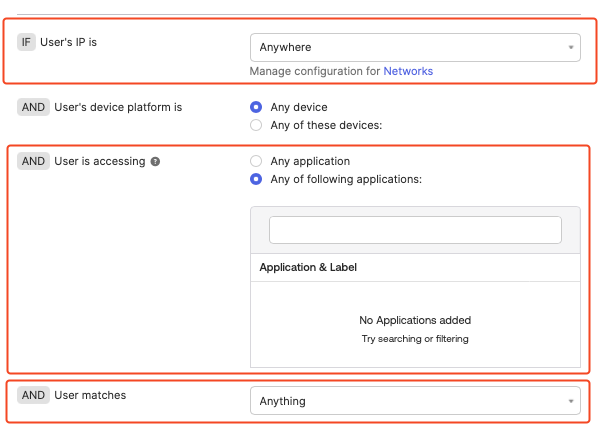This screenshot has width=599, height=430.
Task: Click the User's device platform is label
Action: 118,107
